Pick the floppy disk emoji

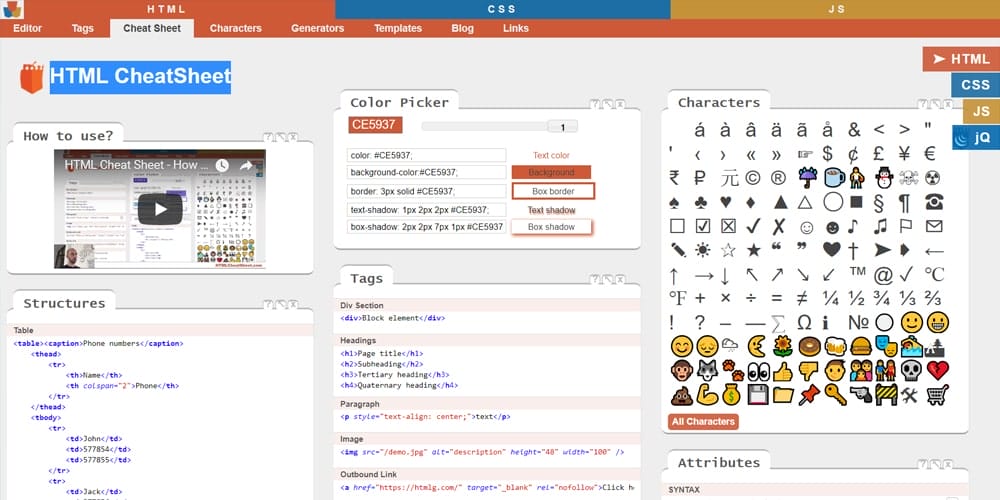click(757, 395)
